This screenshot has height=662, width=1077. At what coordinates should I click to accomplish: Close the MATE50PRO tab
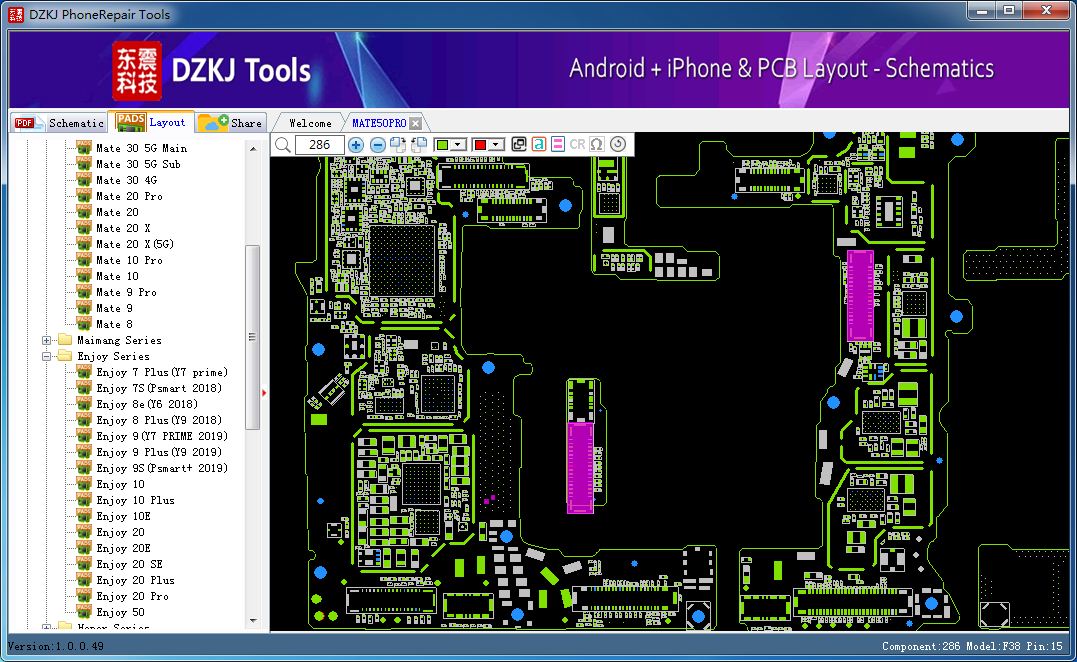[x=416, y=124]
